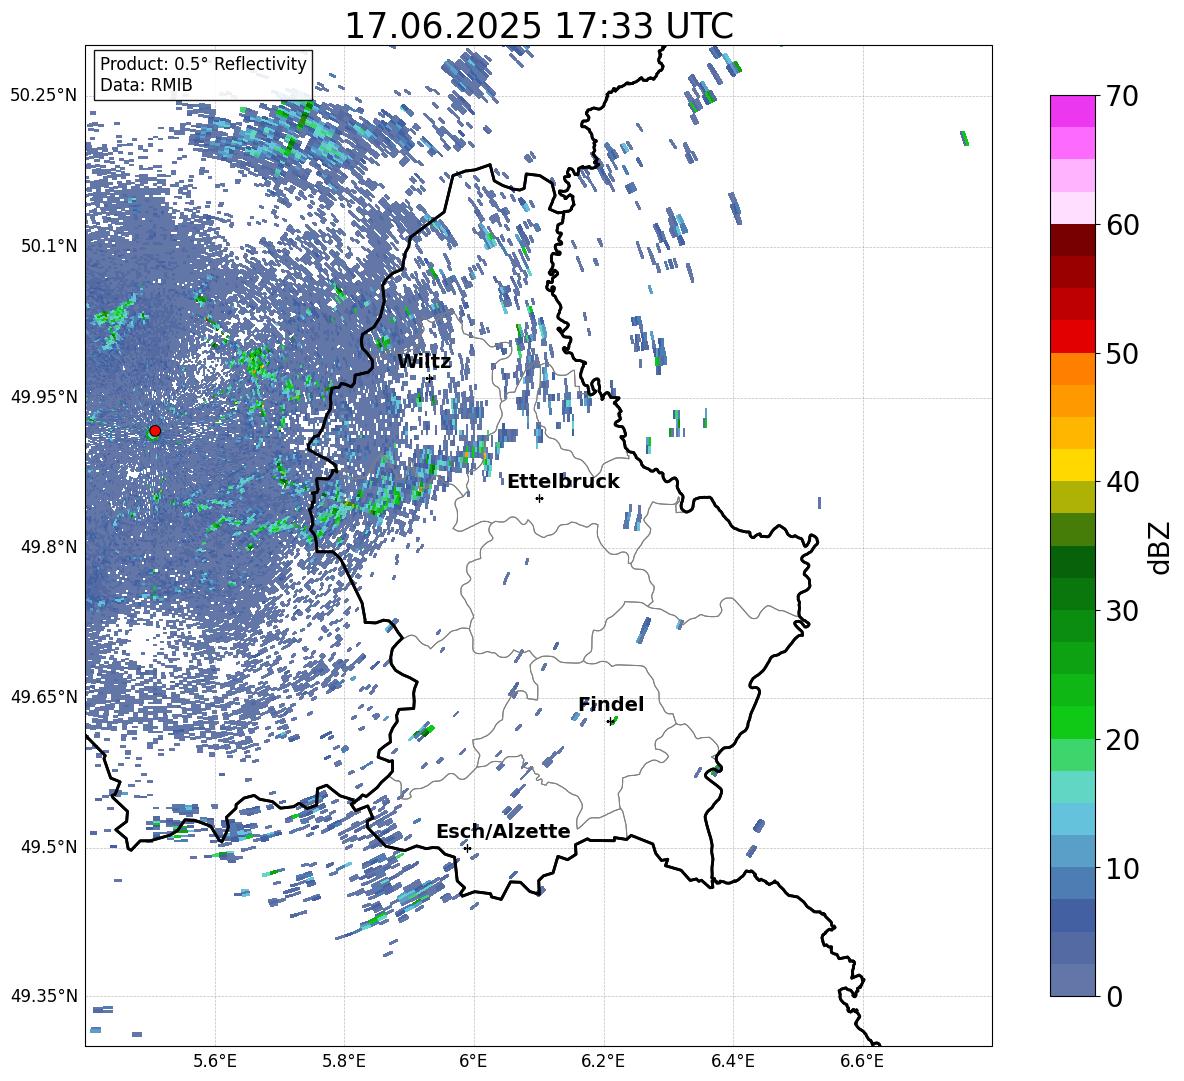Screen dimensions: 1184x1081
Task: Click the 6.2°E longitude label
Action: [603, 1061]
